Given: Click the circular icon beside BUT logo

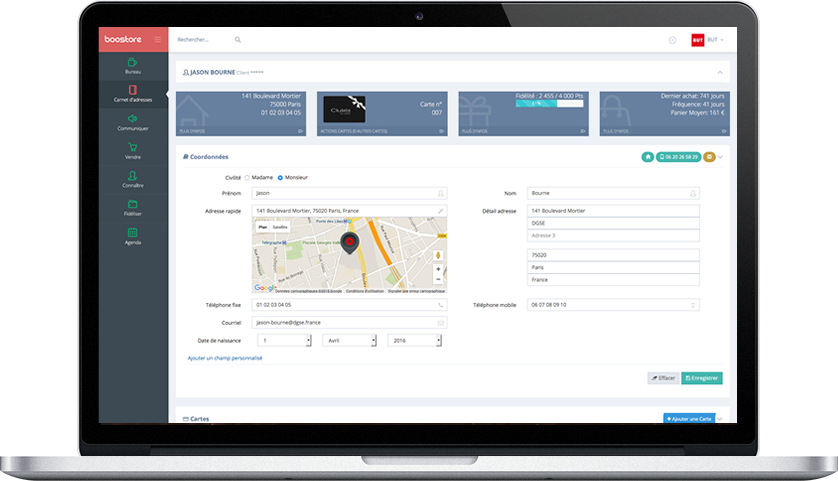Looking at the screenshot, I should (672, 40).
